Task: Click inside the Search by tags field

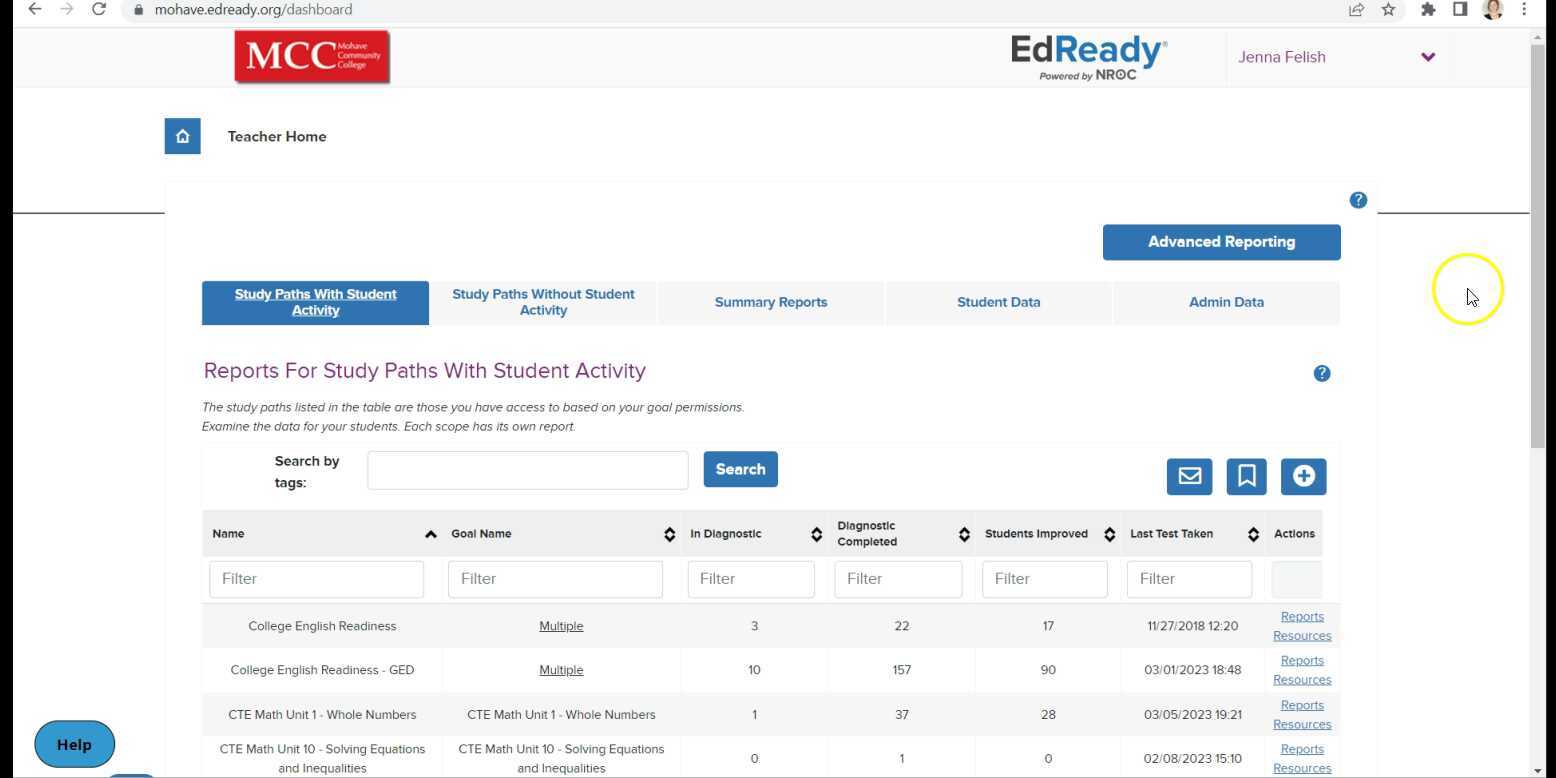Action: (x=527, y=470)
